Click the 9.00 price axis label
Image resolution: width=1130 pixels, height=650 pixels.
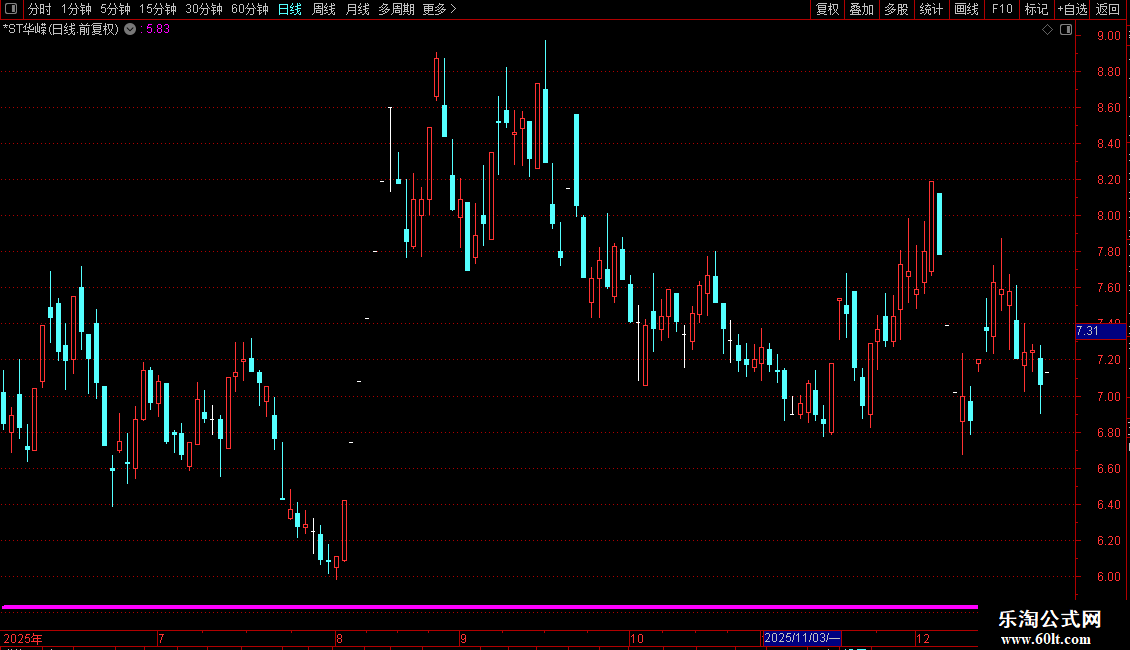coord(1108,35)
